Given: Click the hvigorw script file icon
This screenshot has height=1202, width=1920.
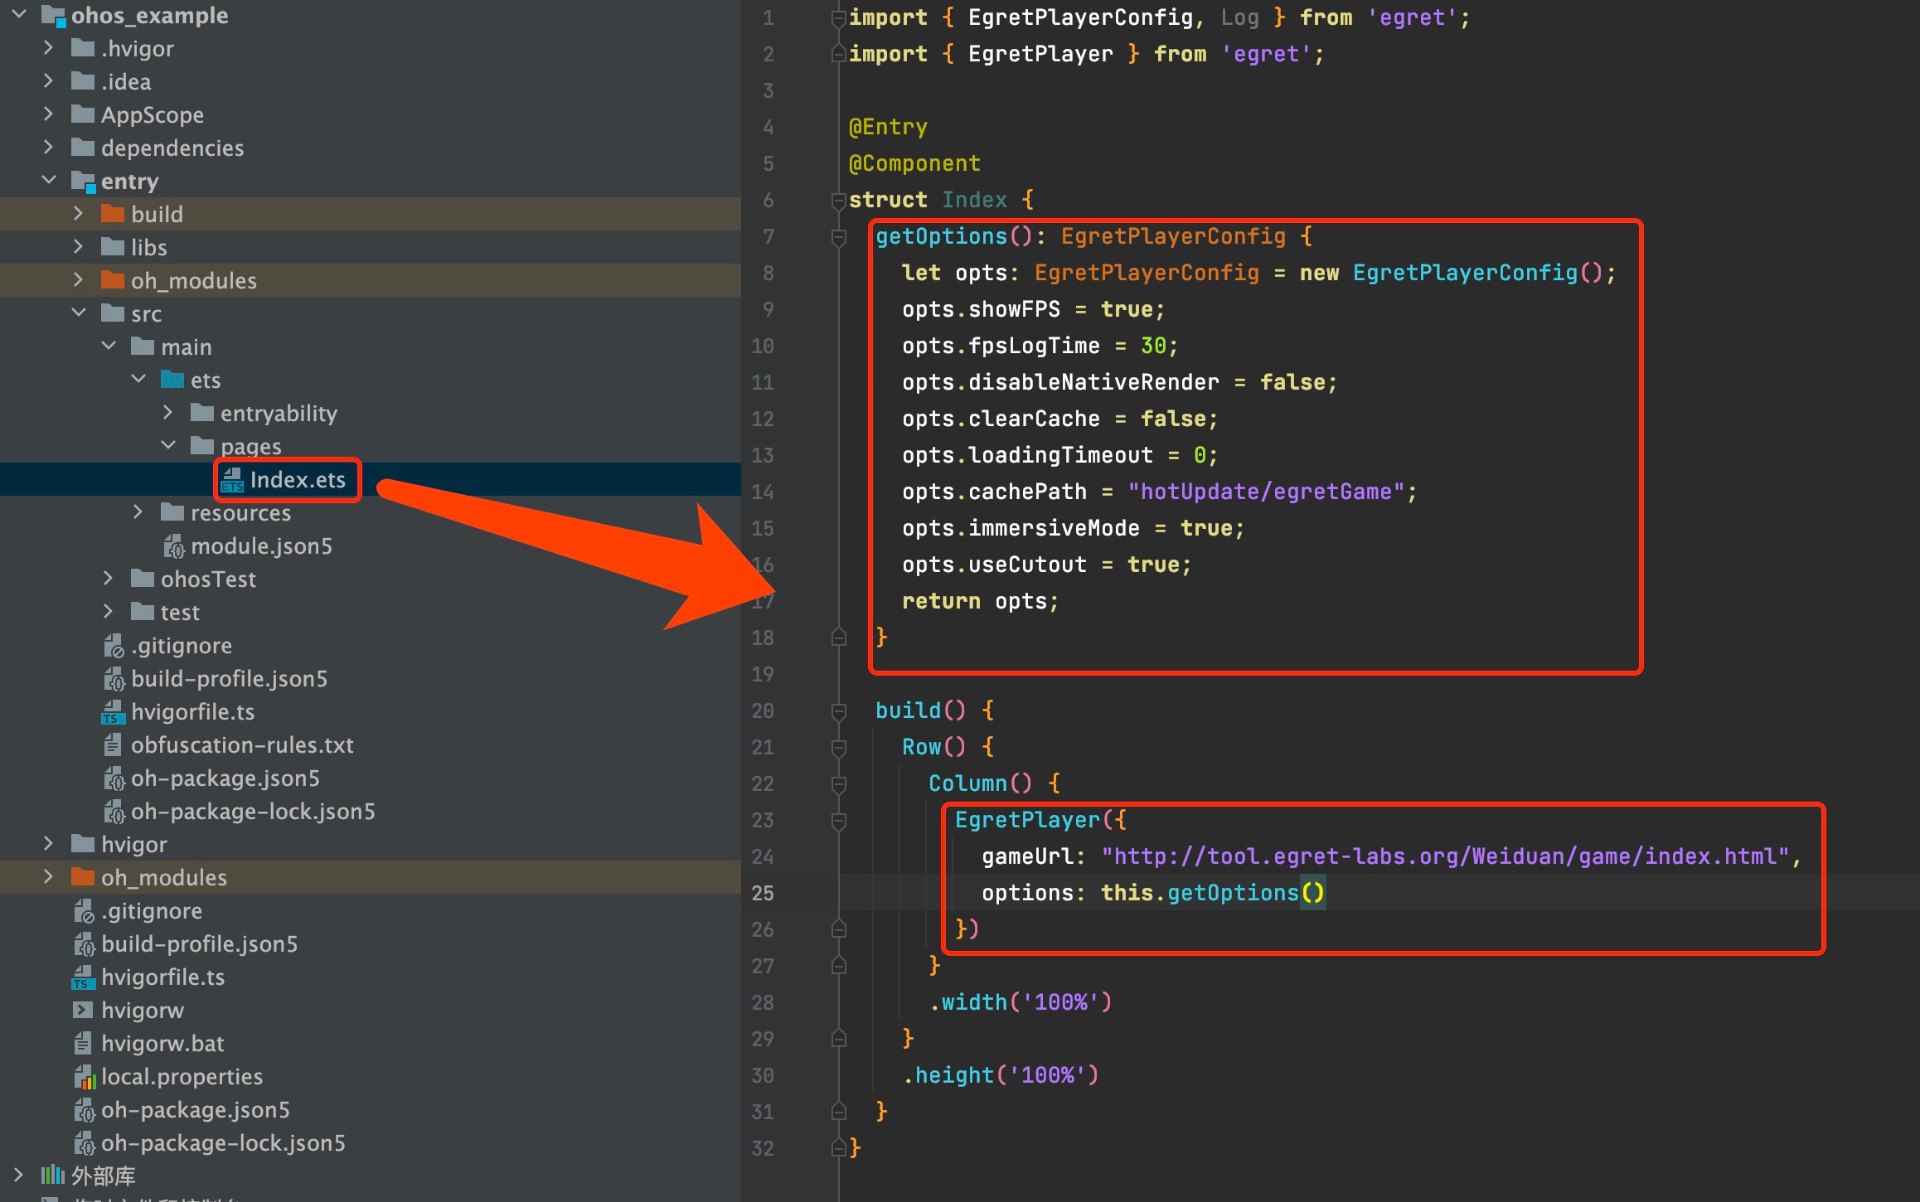Looking at the screenshot, I should tap(84, 1011).
